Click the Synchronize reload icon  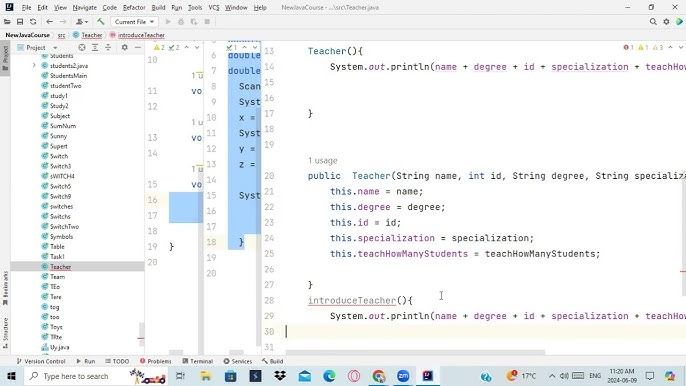click(33, 21)
